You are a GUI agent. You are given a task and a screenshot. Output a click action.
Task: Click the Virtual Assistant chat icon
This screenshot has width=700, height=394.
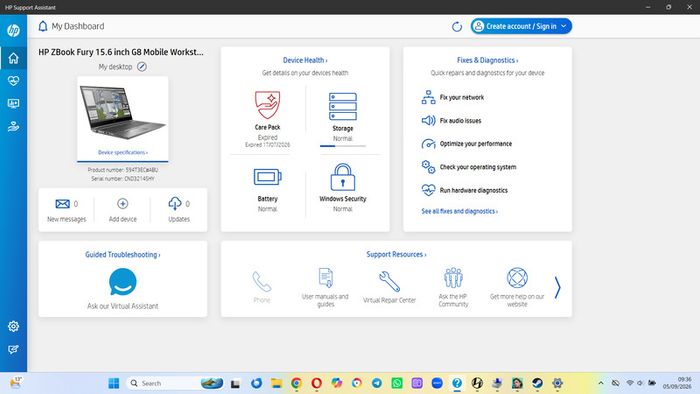click(122, 282)
